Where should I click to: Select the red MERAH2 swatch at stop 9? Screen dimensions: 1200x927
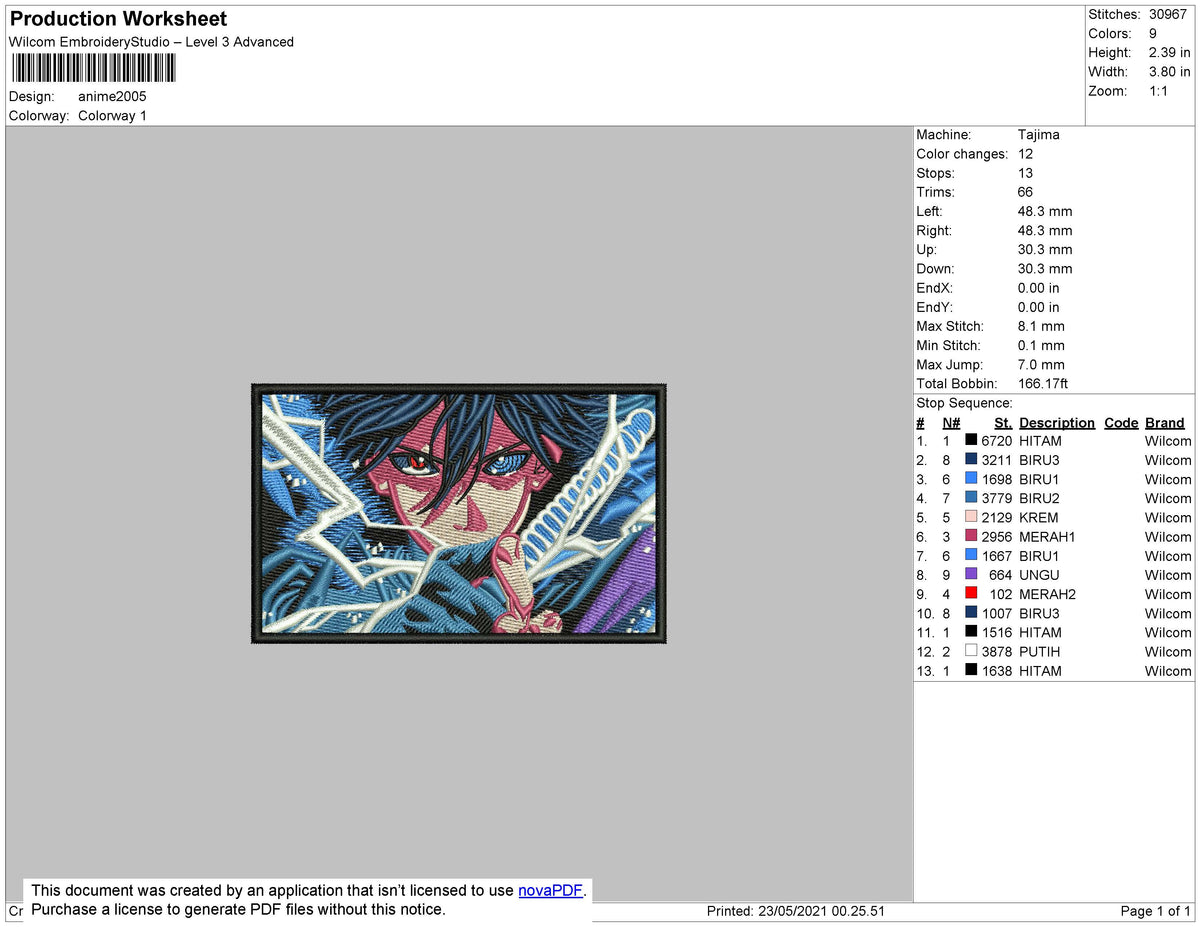click(972, 594)
